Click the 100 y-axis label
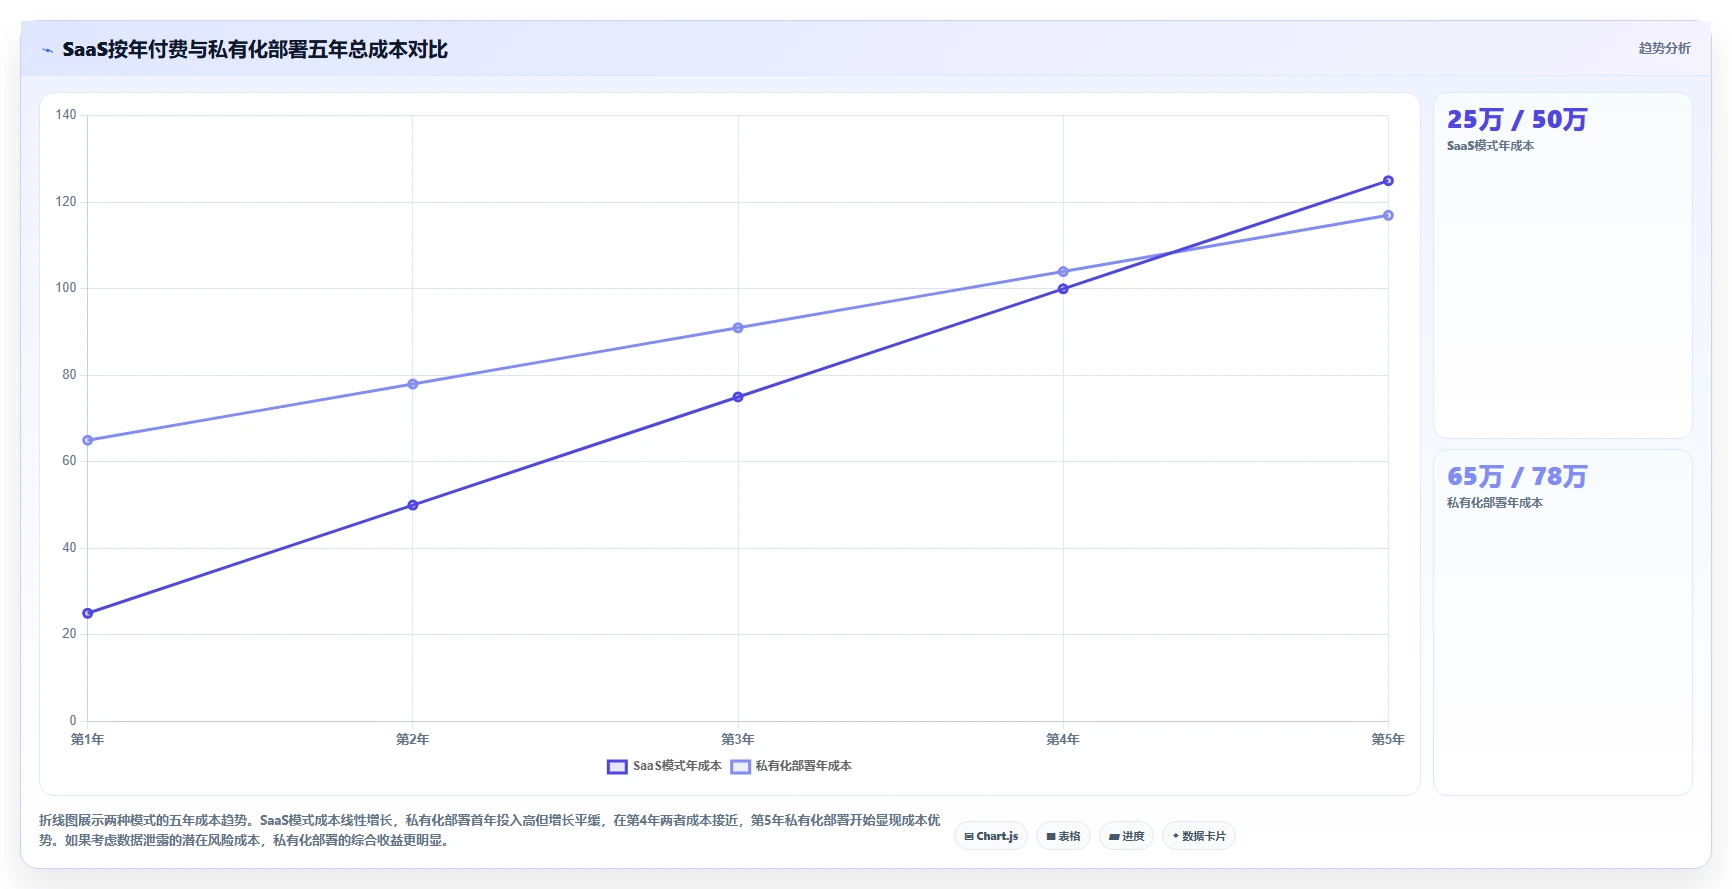Screen dimensions: 1732x889 point(66,288)
